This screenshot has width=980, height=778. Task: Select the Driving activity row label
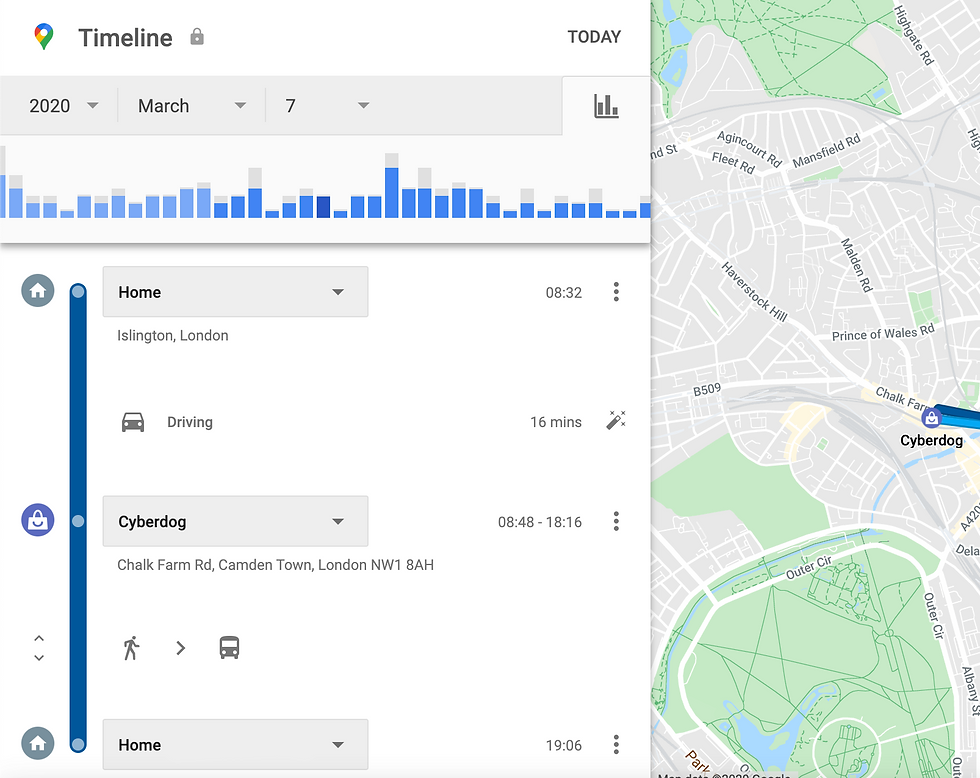tap(190, 422)
